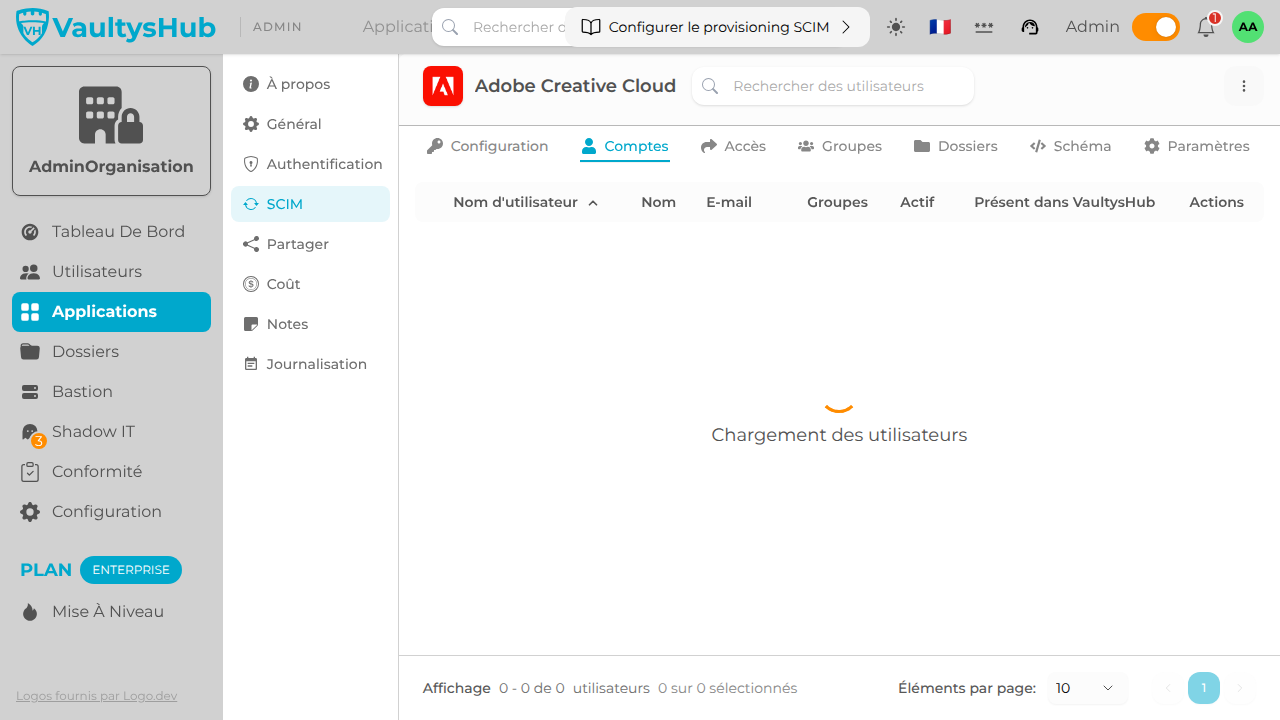The height and width of the screenshot is (720, 1280).
Task: Click the Utilisateurs people icon
Action: pos(30,272)
